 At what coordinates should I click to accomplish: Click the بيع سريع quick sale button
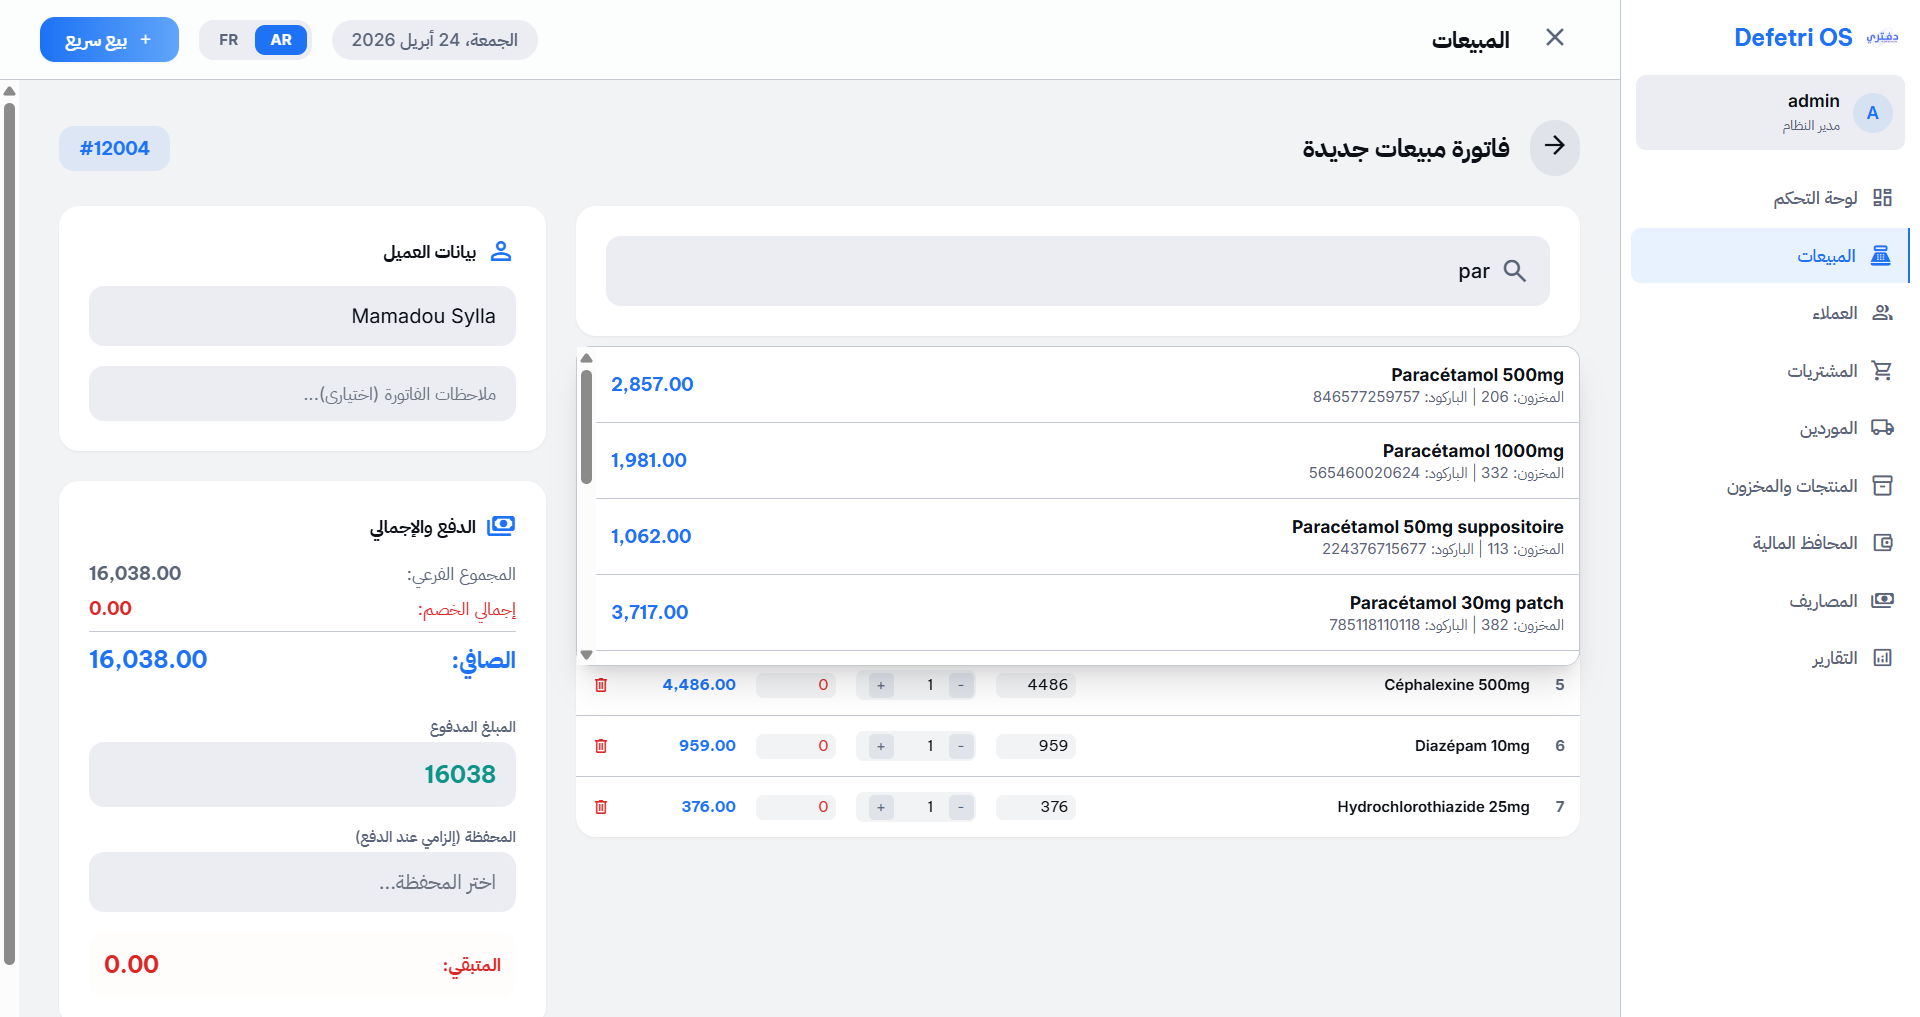pos(109,40)
